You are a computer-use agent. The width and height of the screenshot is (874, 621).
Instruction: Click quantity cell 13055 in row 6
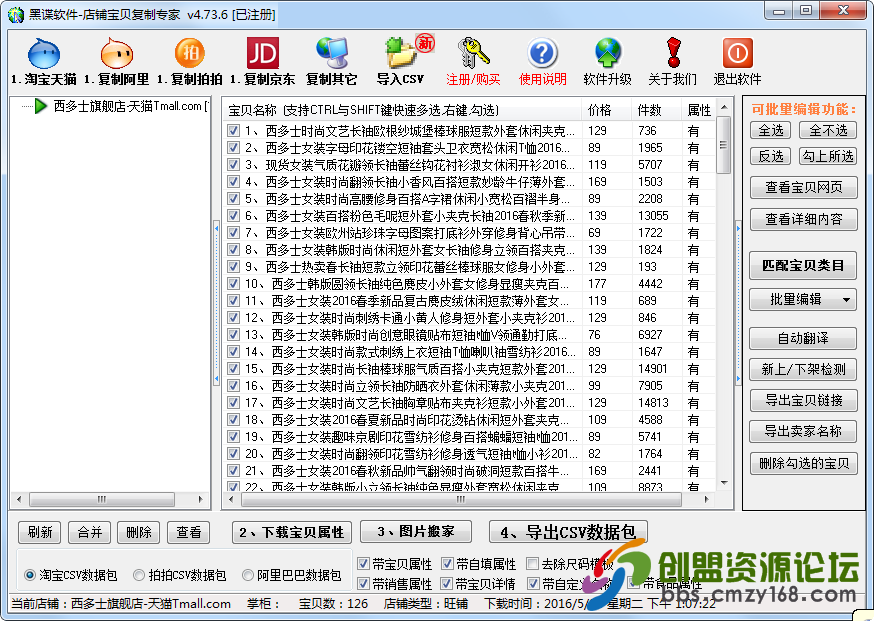[x=653, y=216]
